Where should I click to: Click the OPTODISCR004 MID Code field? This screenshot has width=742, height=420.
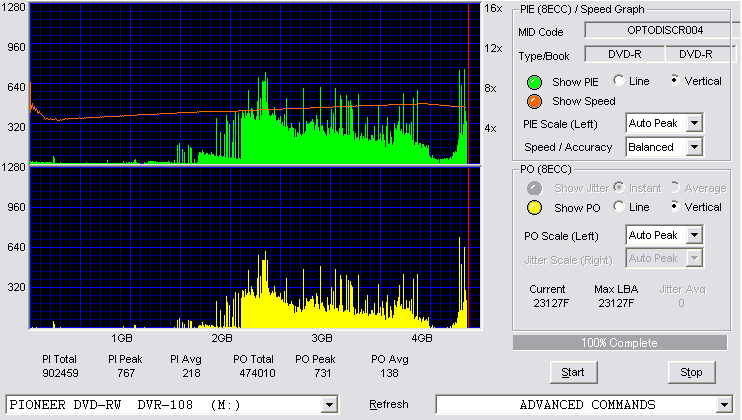(662, 30)
